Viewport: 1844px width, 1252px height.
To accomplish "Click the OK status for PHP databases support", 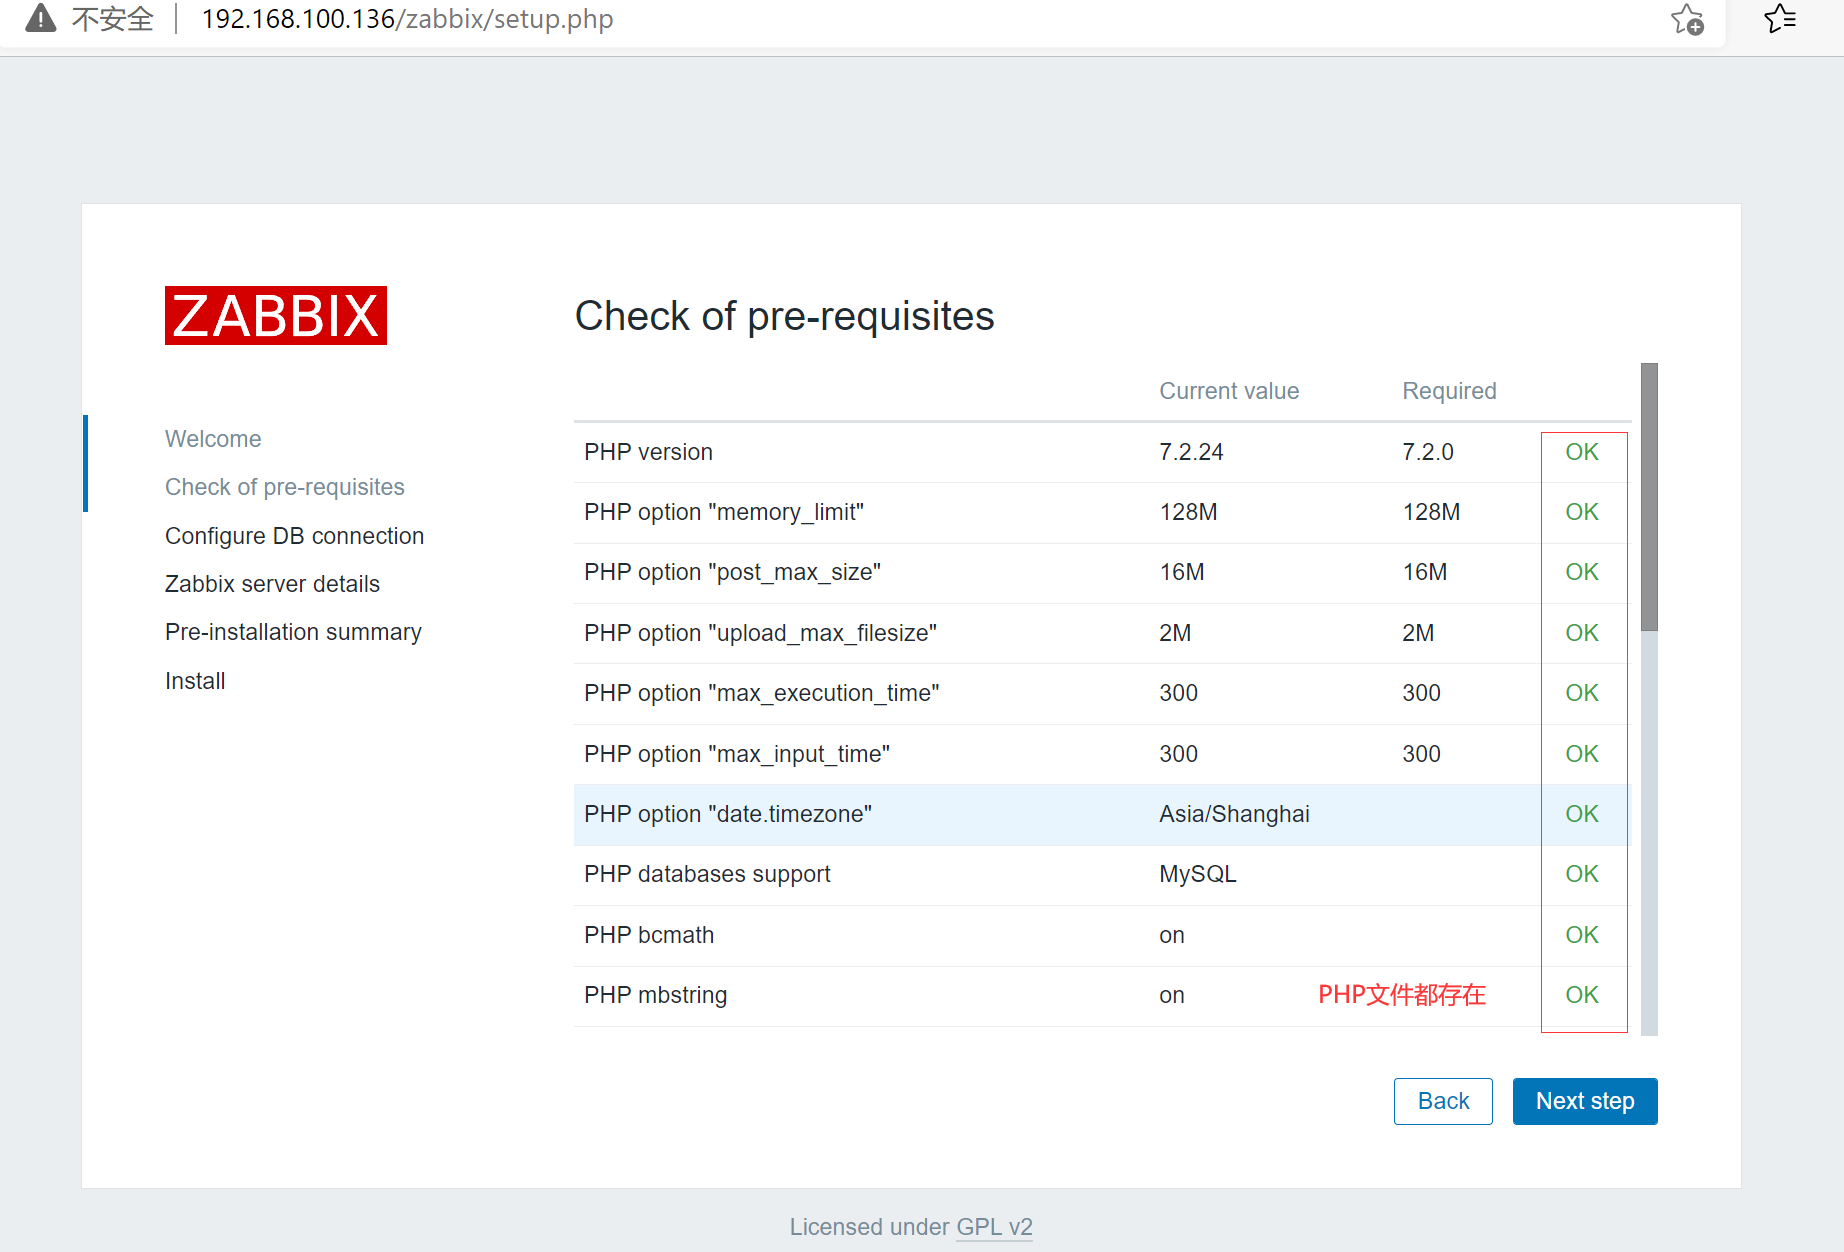I will pyautogui.click(x=1581, y=874).
